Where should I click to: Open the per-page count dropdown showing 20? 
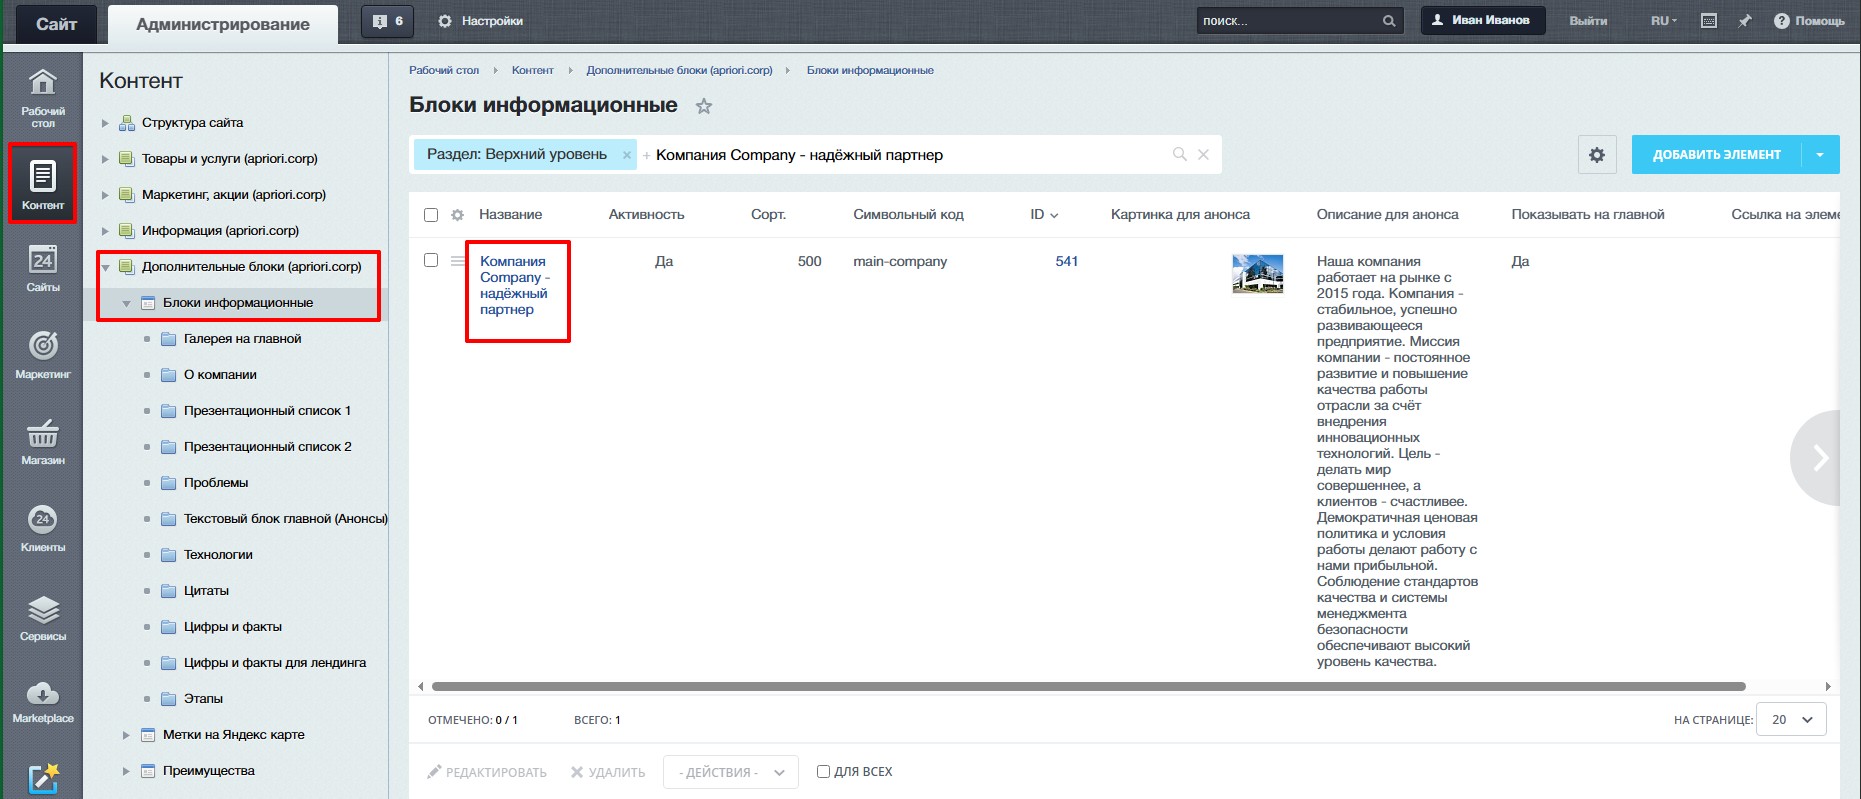tap(1792, 720)
